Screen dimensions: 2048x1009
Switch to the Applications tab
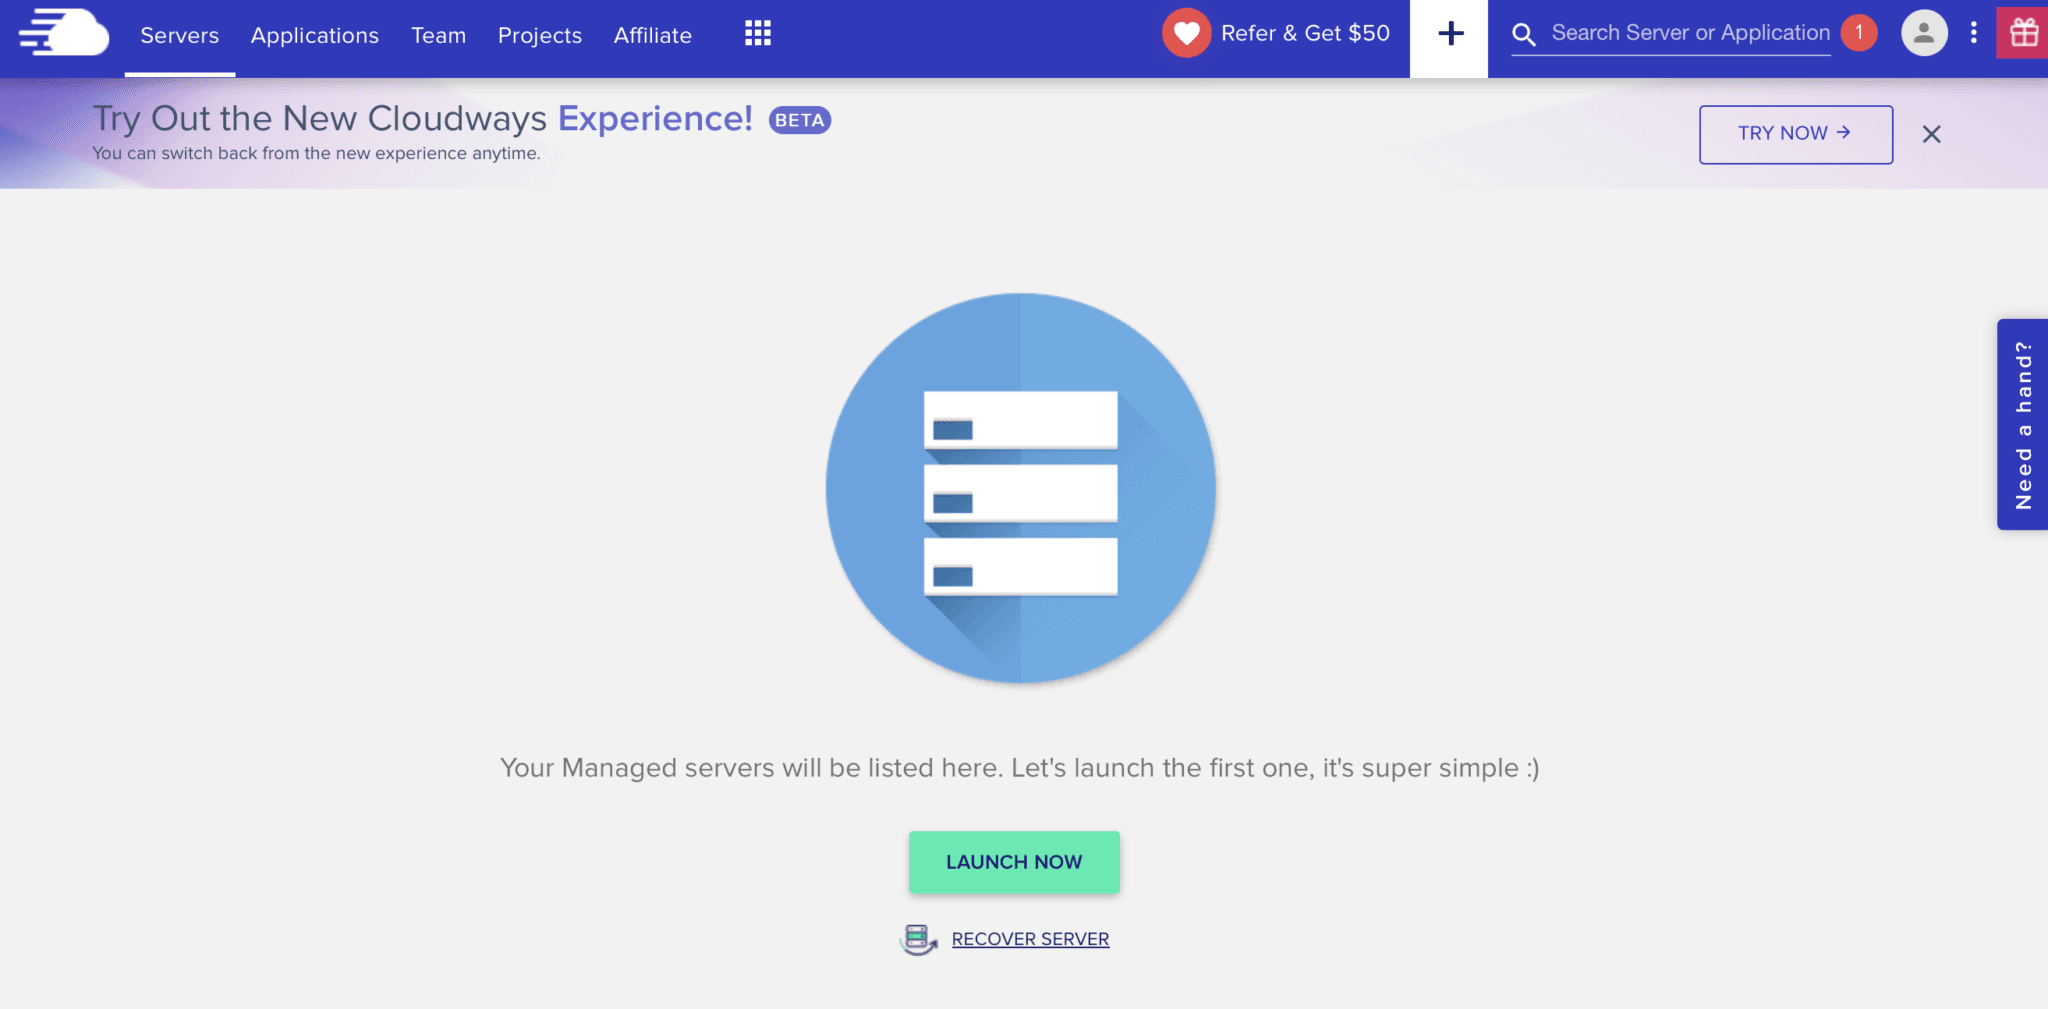pos(314,35)
